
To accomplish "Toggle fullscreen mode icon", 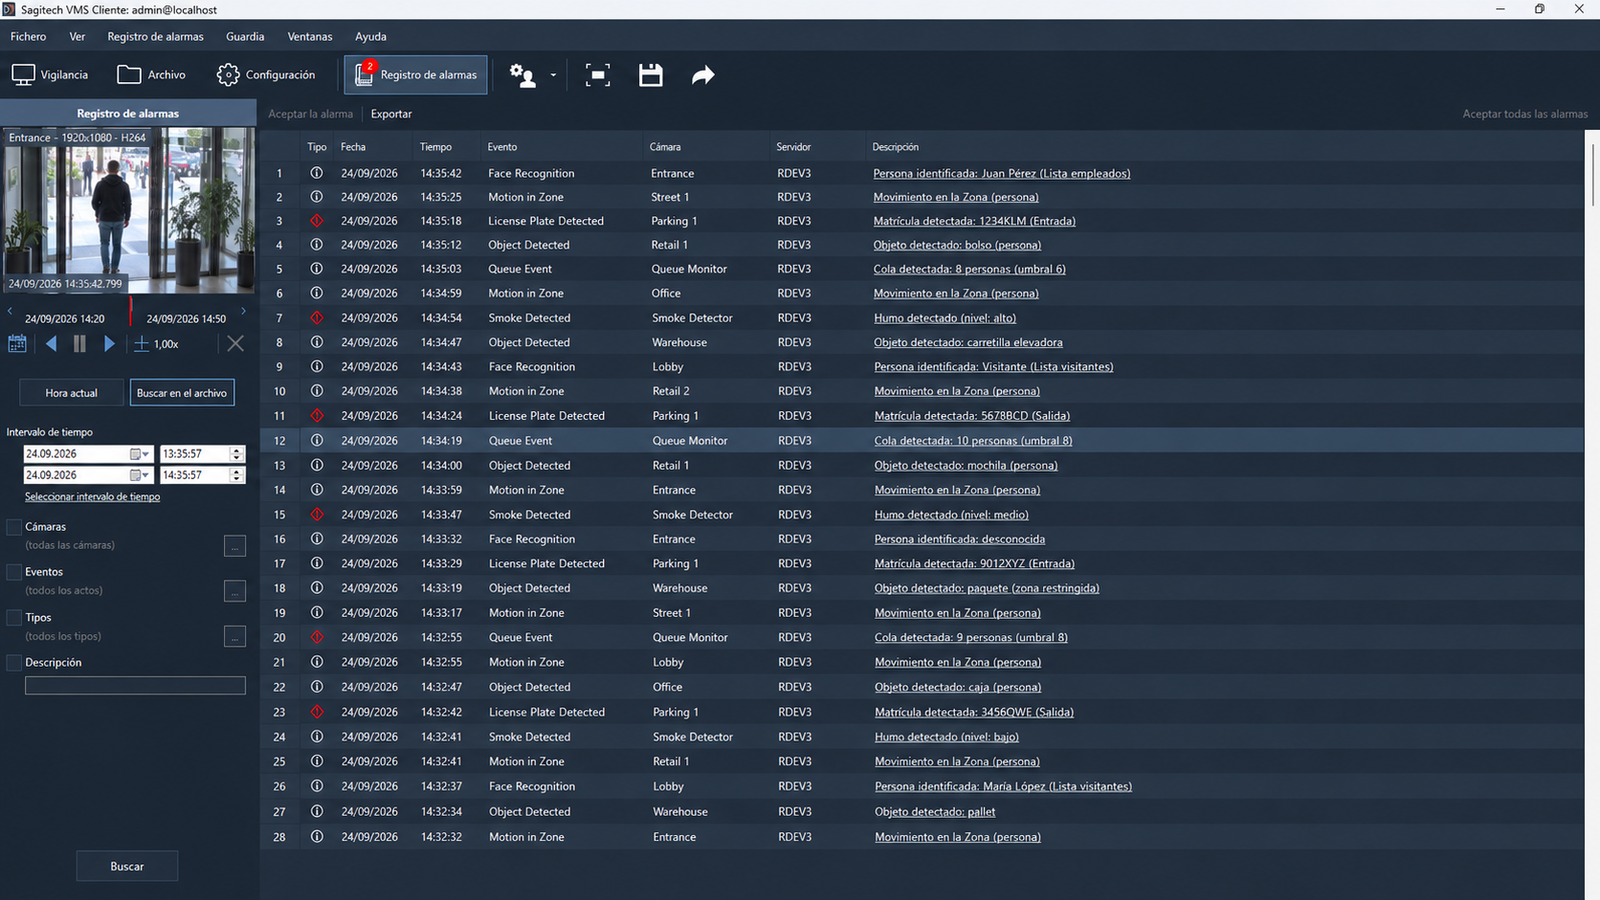I will (x=598, y=75).
